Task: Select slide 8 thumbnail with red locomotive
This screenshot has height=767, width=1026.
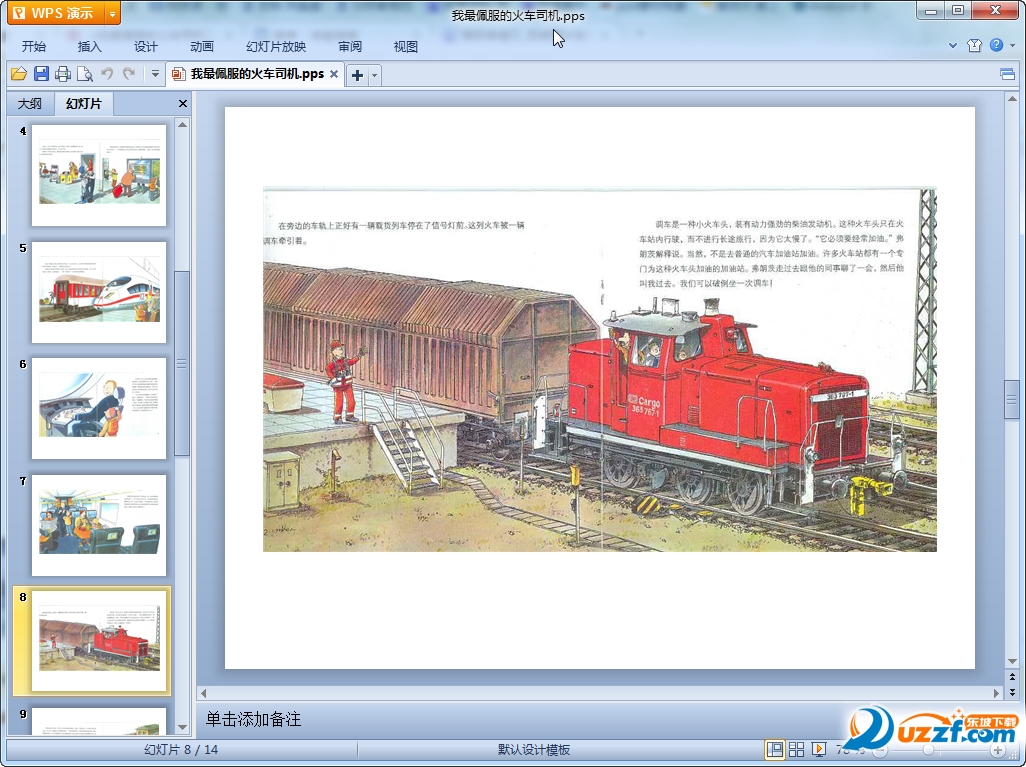Action: tap(99, 641)
